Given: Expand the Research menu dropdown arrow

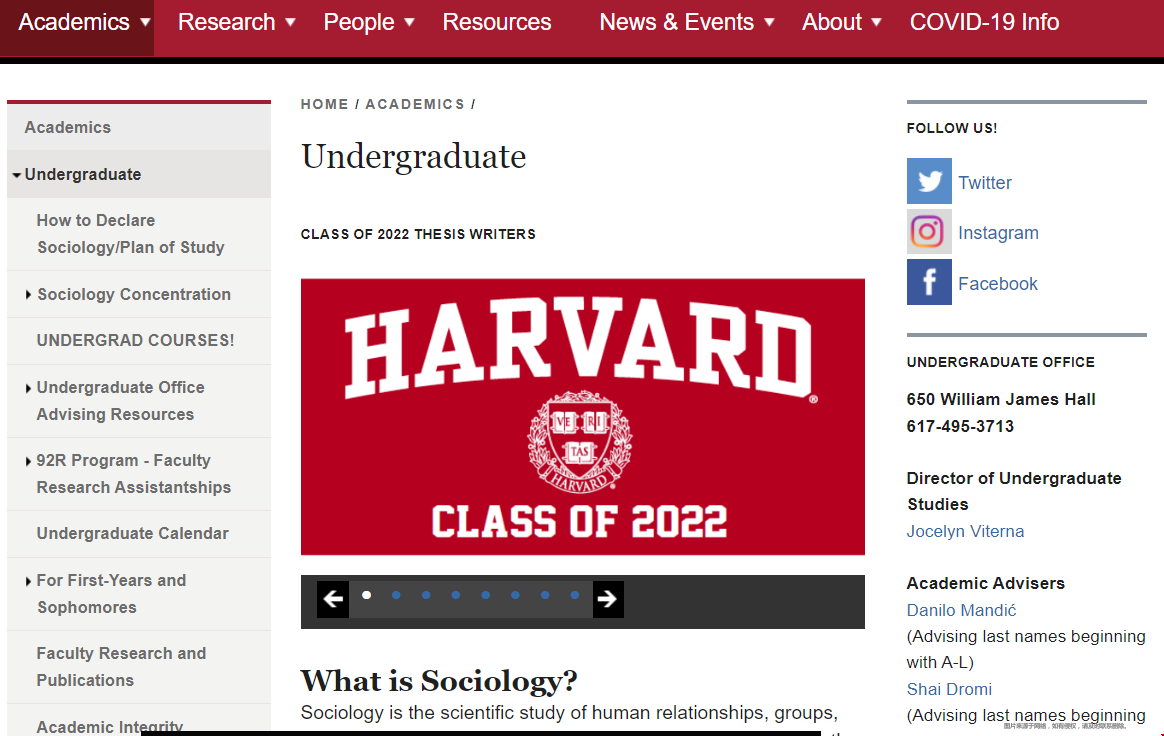Looking at the screenshot, I should pyautogui.click(x=290, y=22).
